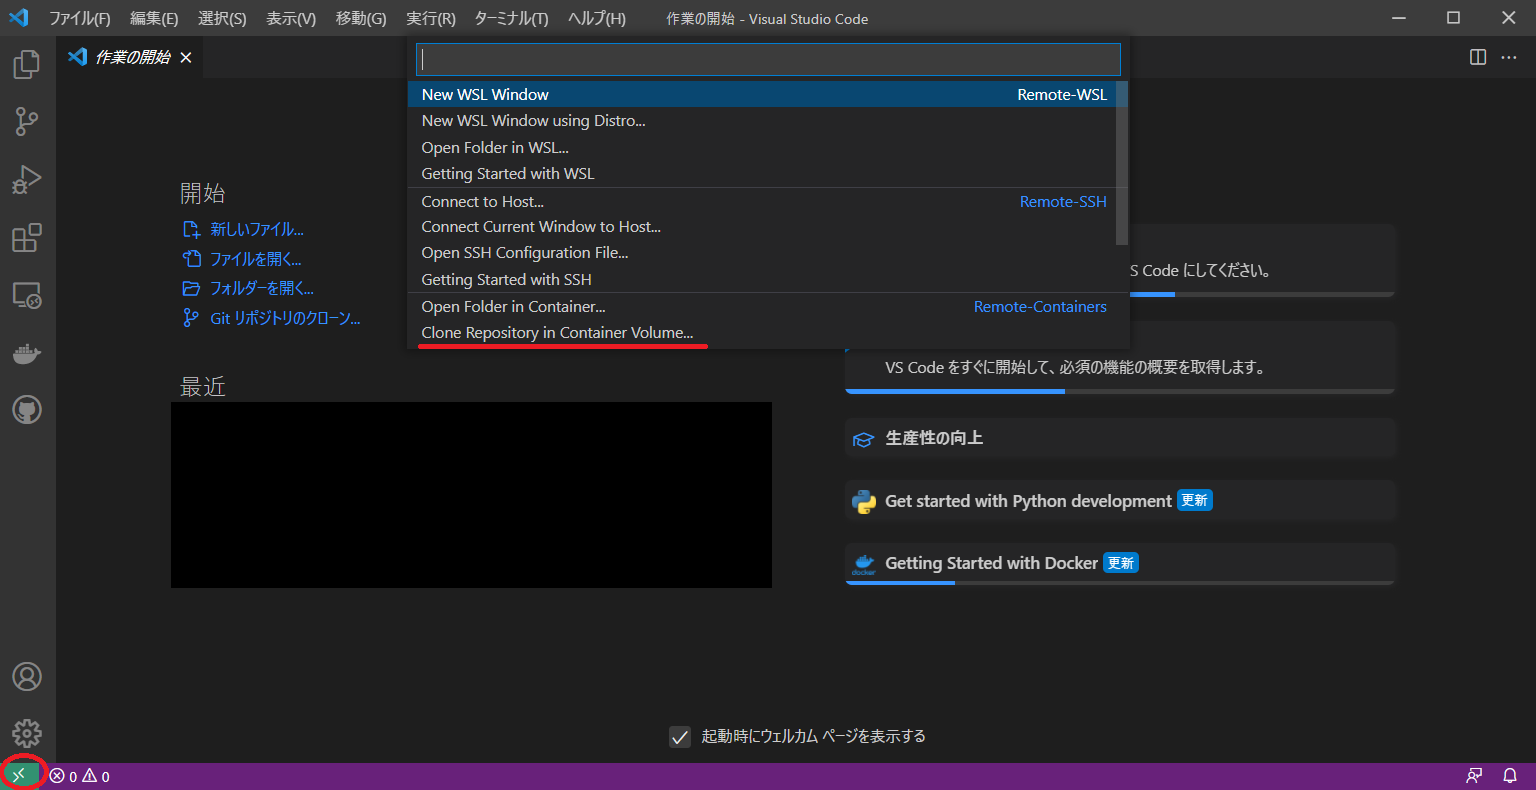Click the Getting Started with Docker progress bar

tap(900, 581)
